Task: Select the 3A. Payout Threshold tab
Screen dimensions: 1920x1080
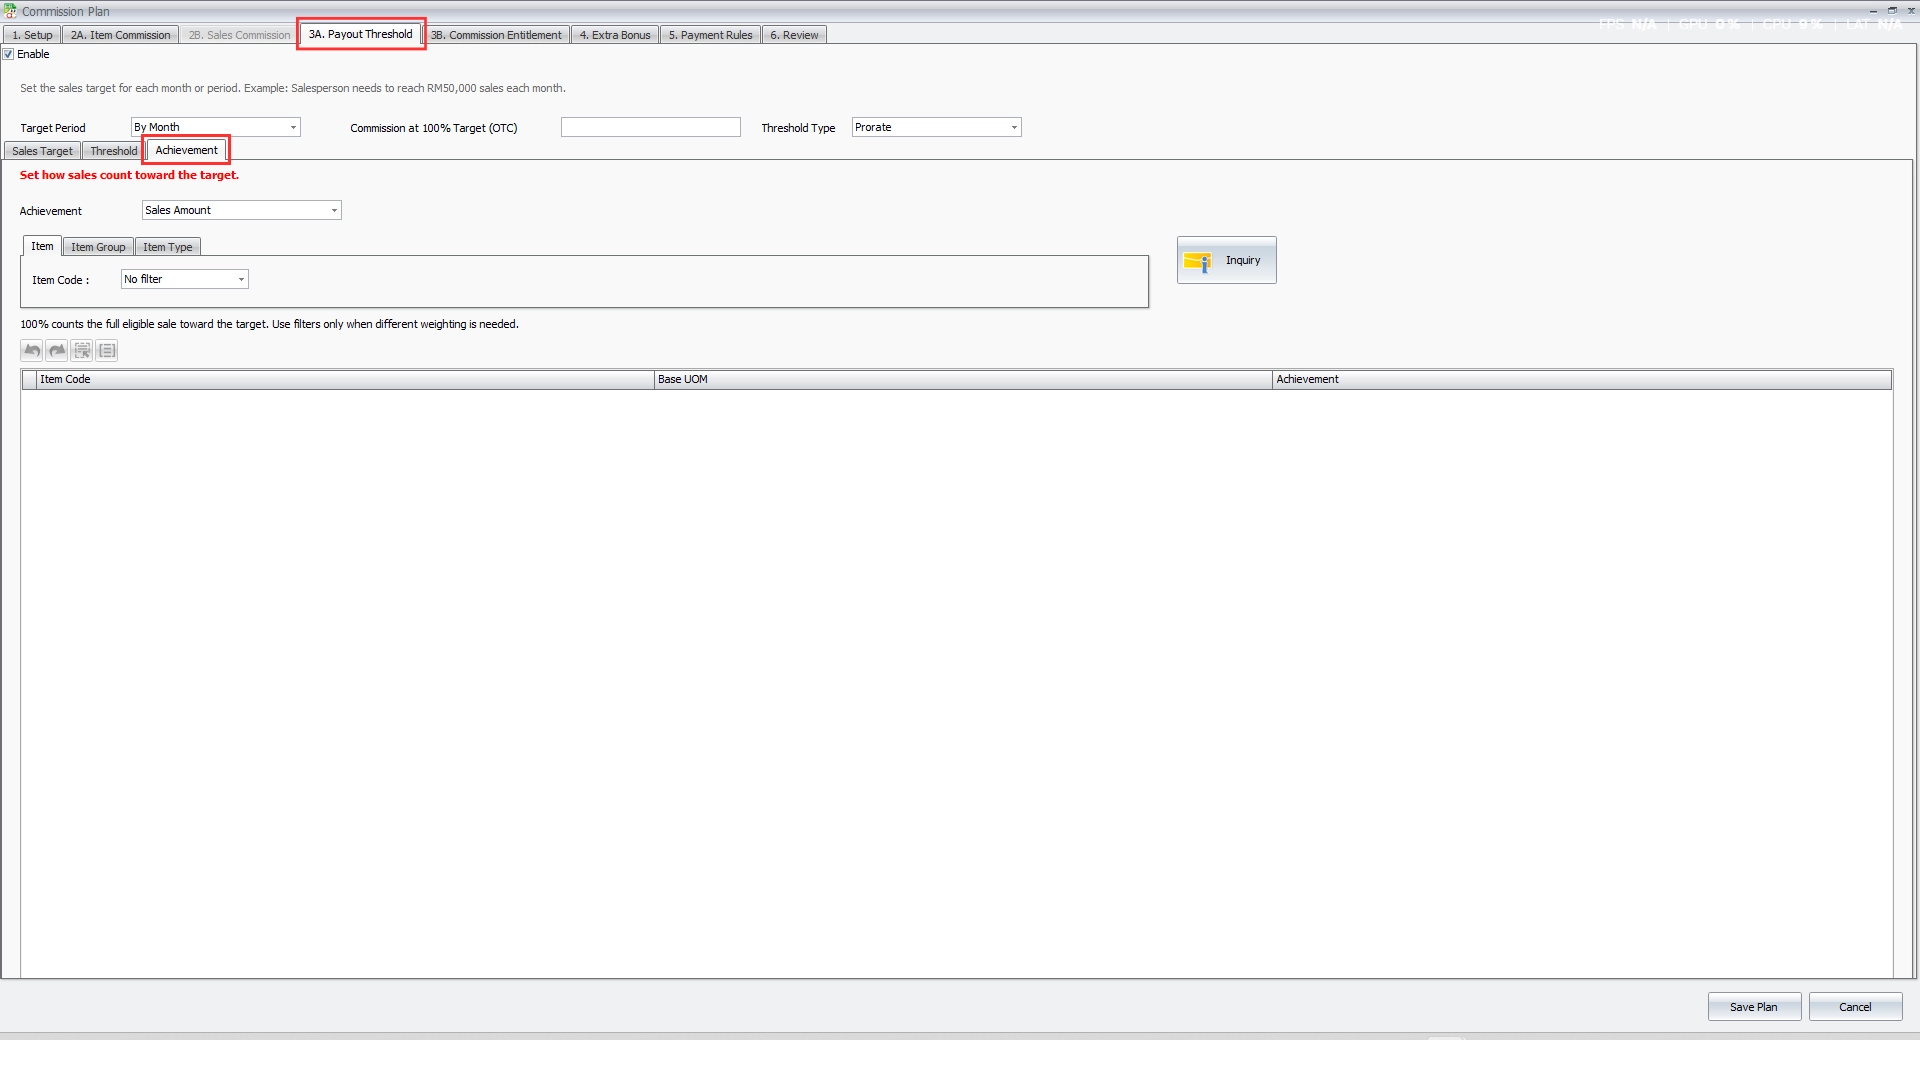Action: point(361,34)
